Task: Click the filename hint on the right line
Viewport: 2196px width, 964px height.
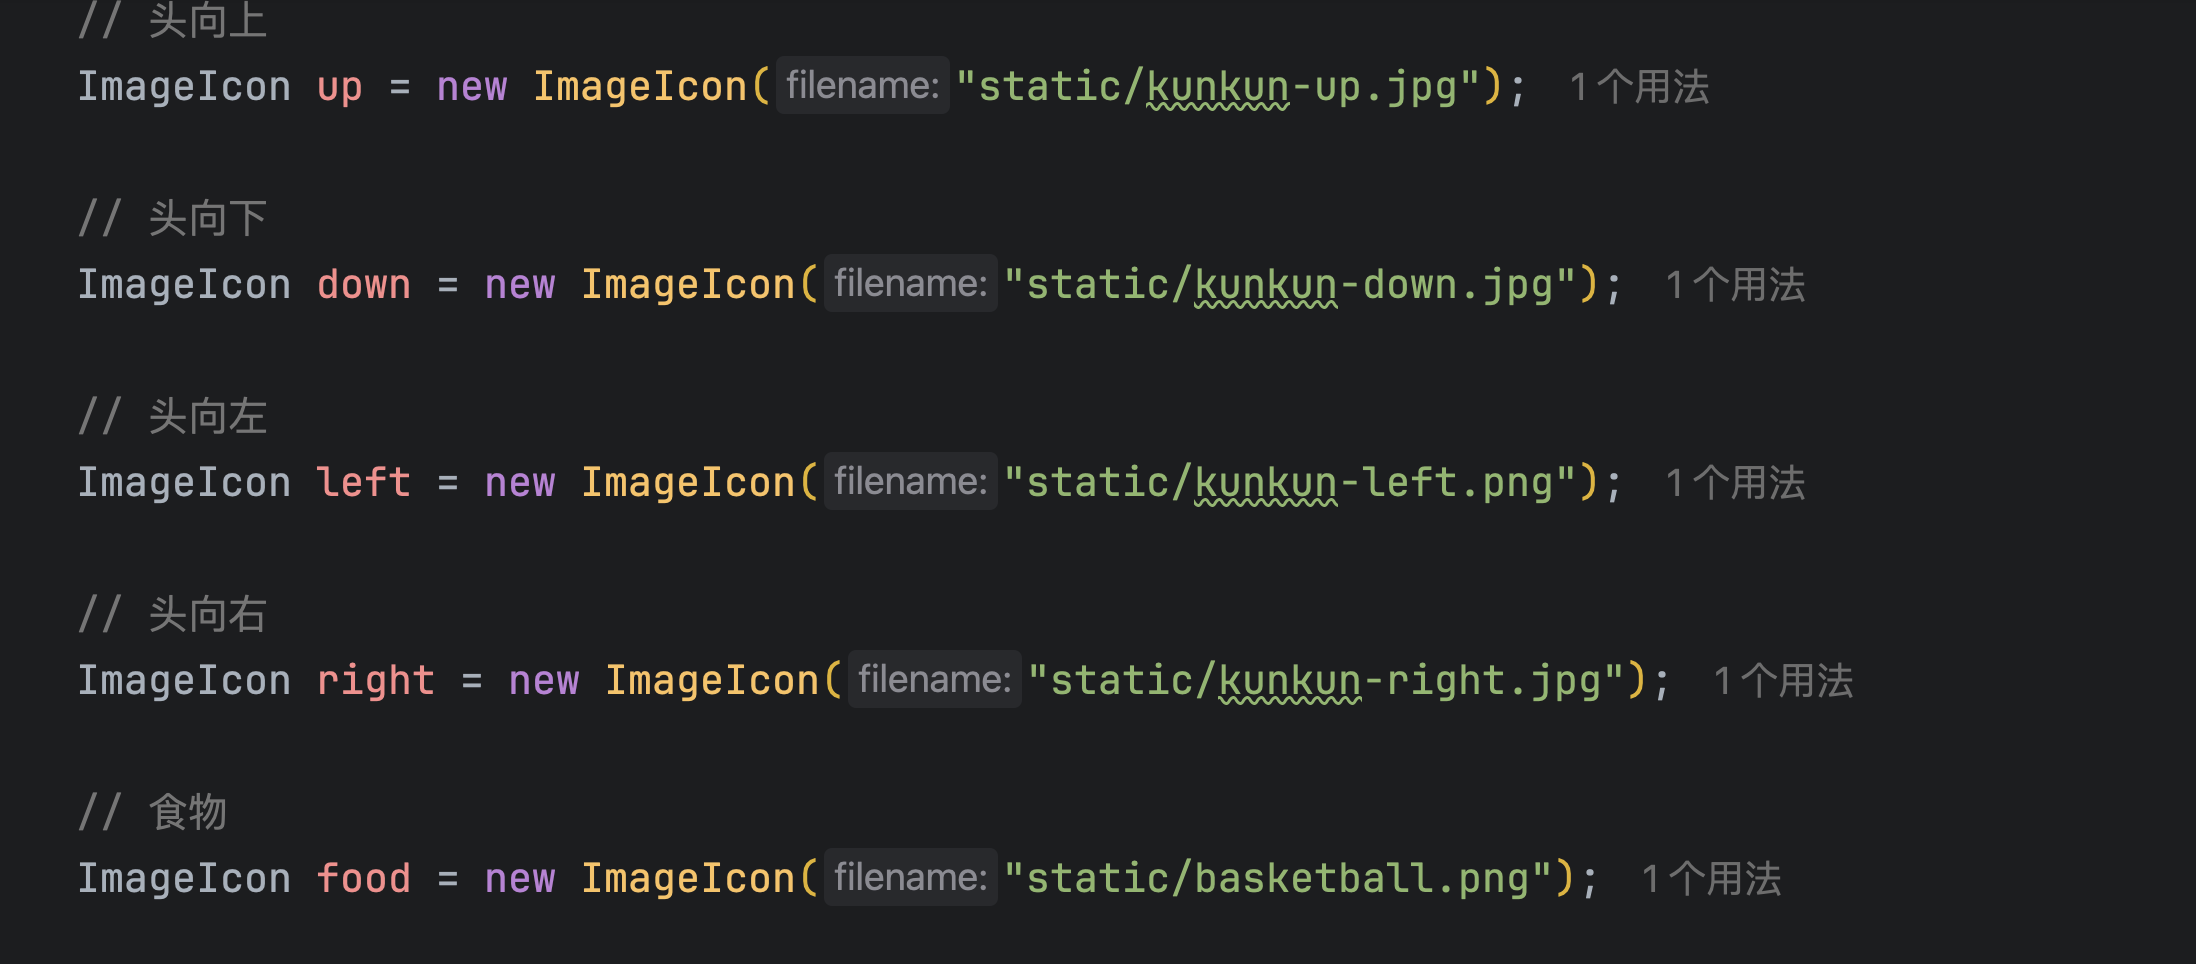Action: click(x=934, y=680)
